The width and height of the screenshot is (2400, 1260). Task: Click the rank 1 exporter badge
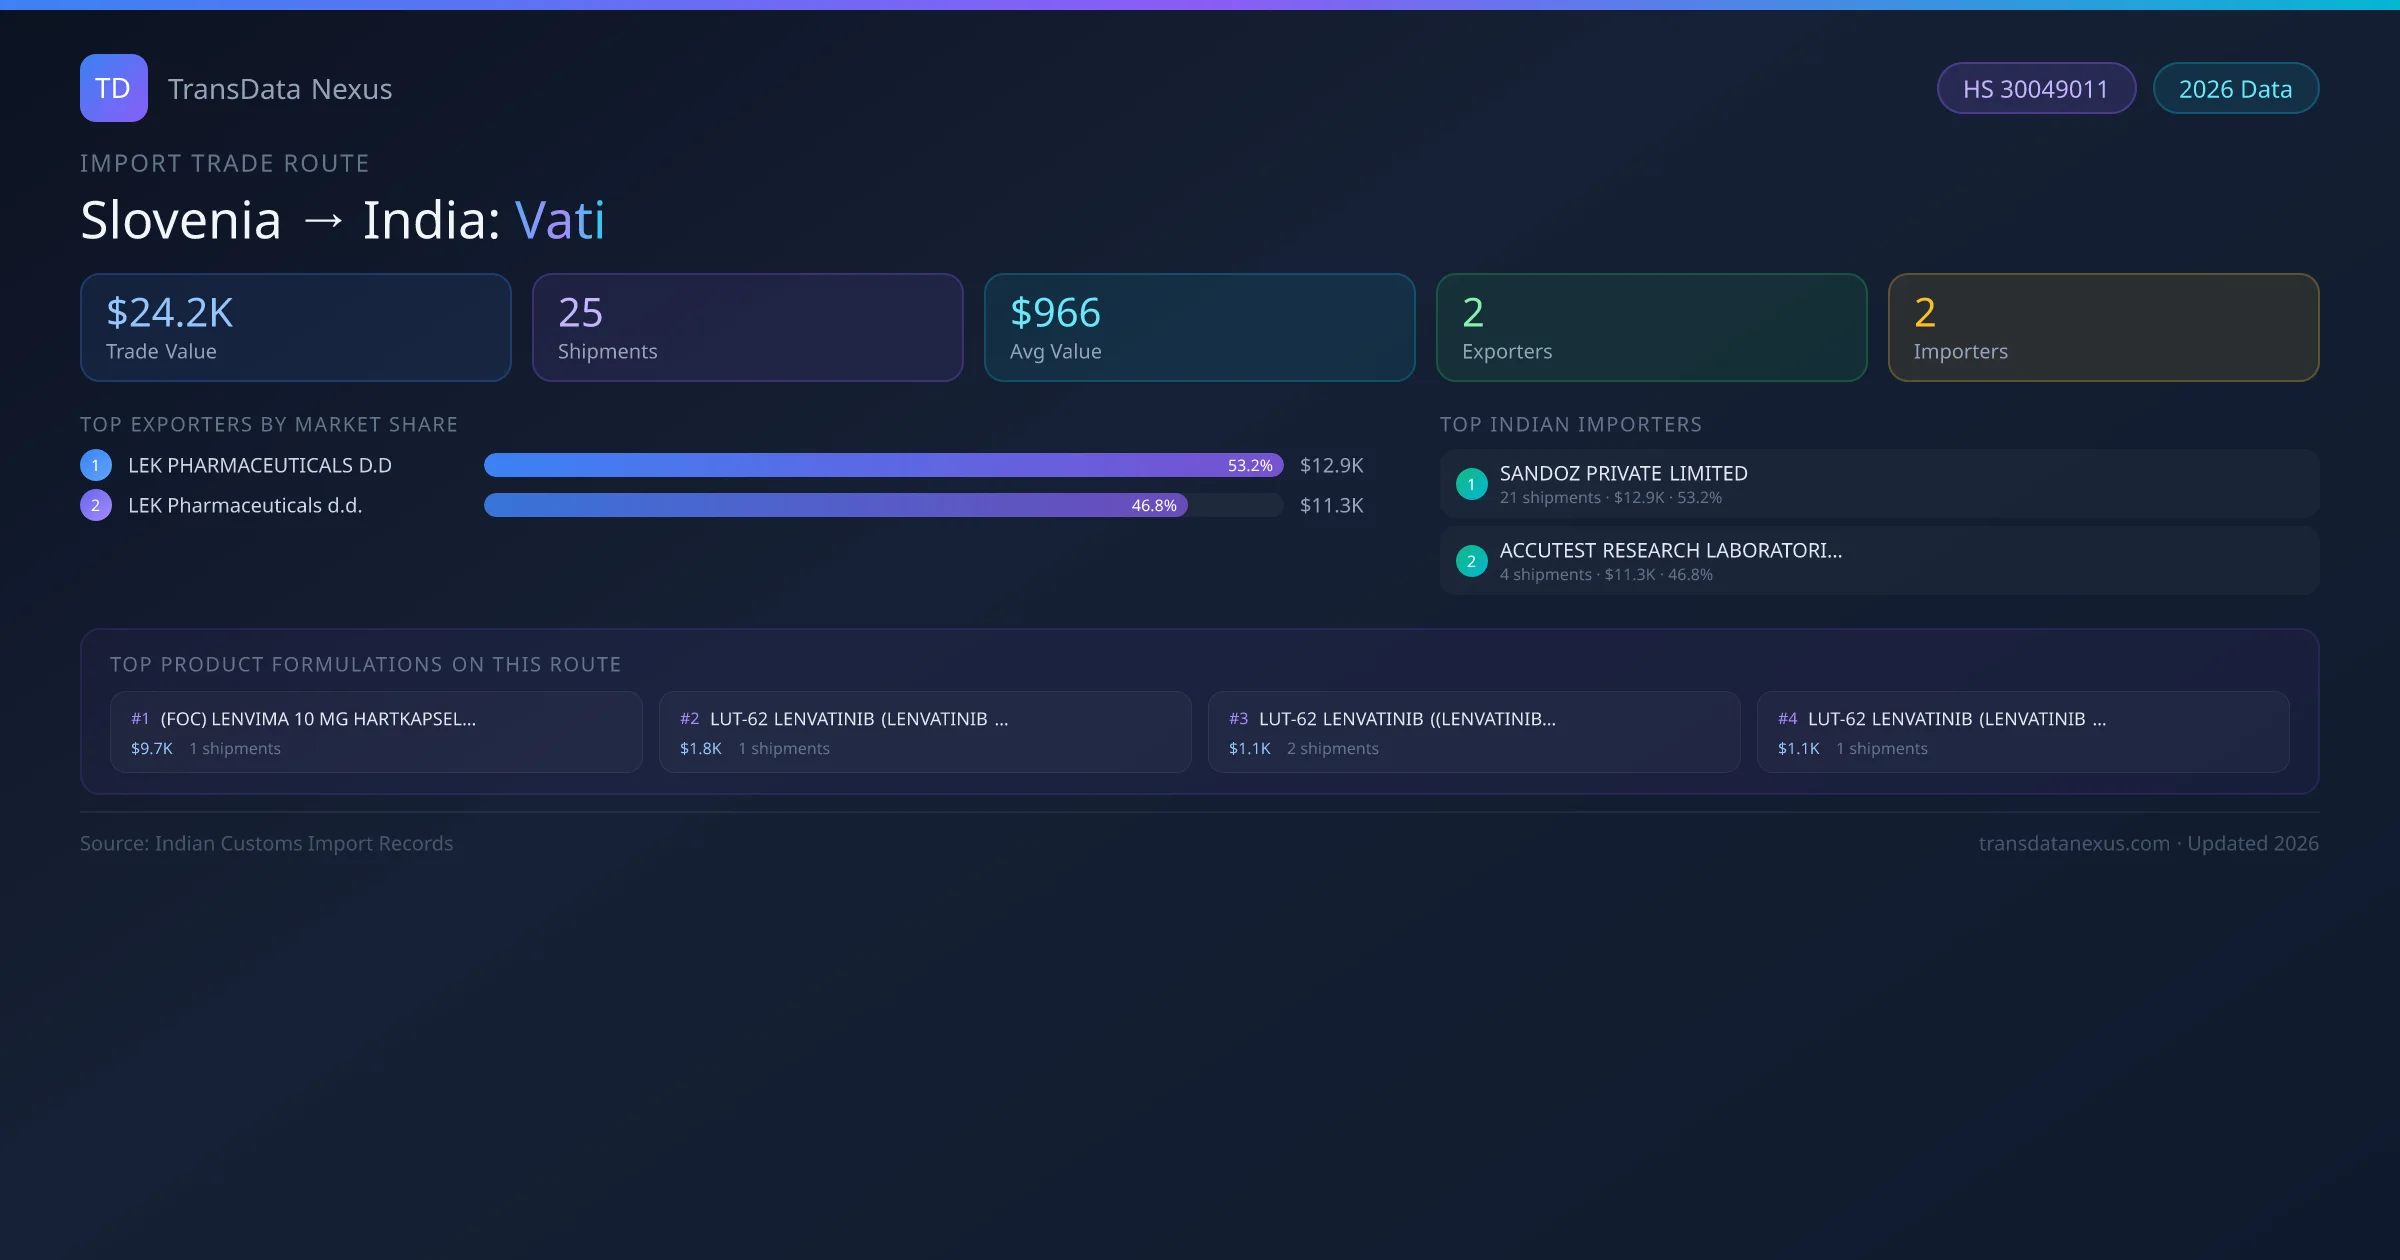[x=96, y=465]
